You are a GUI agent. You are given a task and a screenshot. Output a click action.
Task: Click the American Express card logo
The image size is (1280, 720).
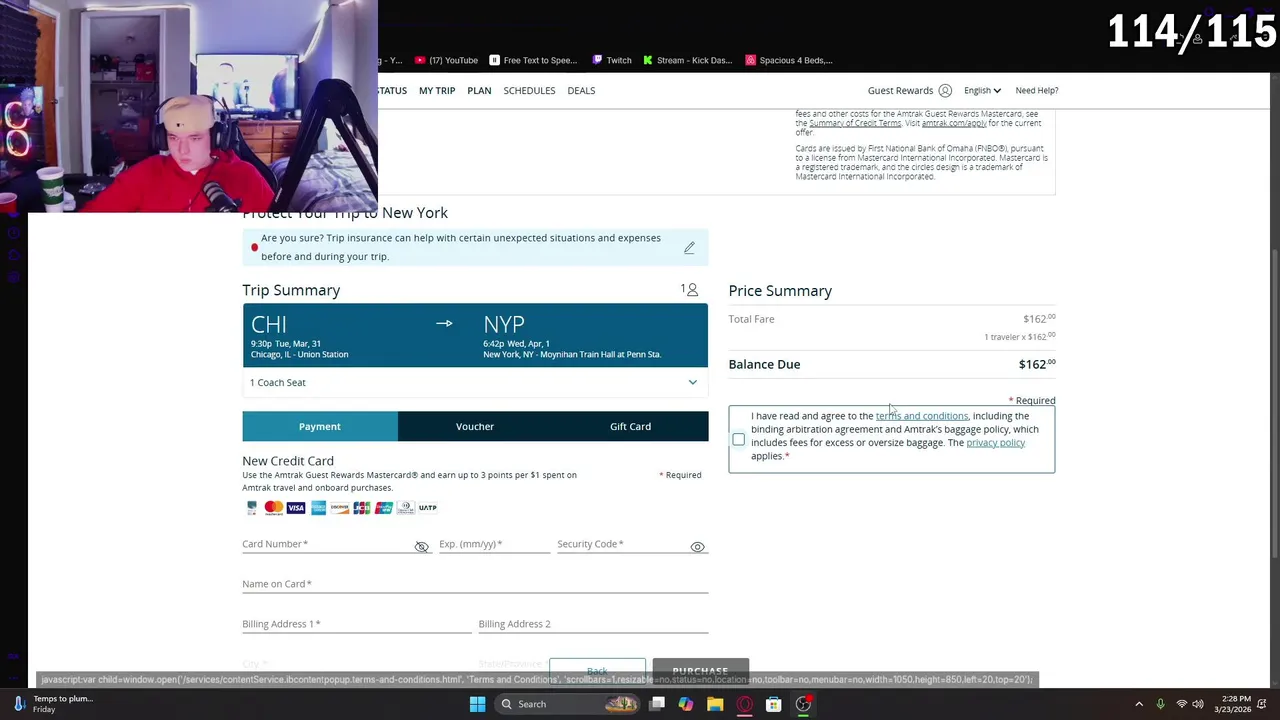pos(318,508)
